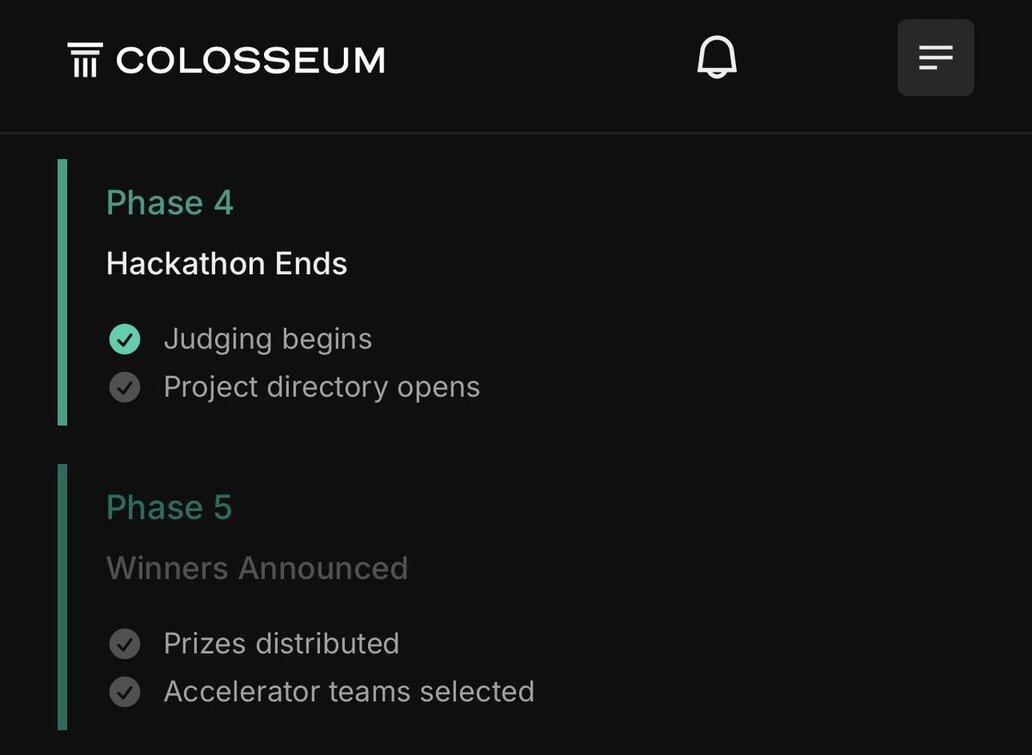Click the Phase 5 progress bar
This screenshot has width=1032, height=755.
(63, 596)
